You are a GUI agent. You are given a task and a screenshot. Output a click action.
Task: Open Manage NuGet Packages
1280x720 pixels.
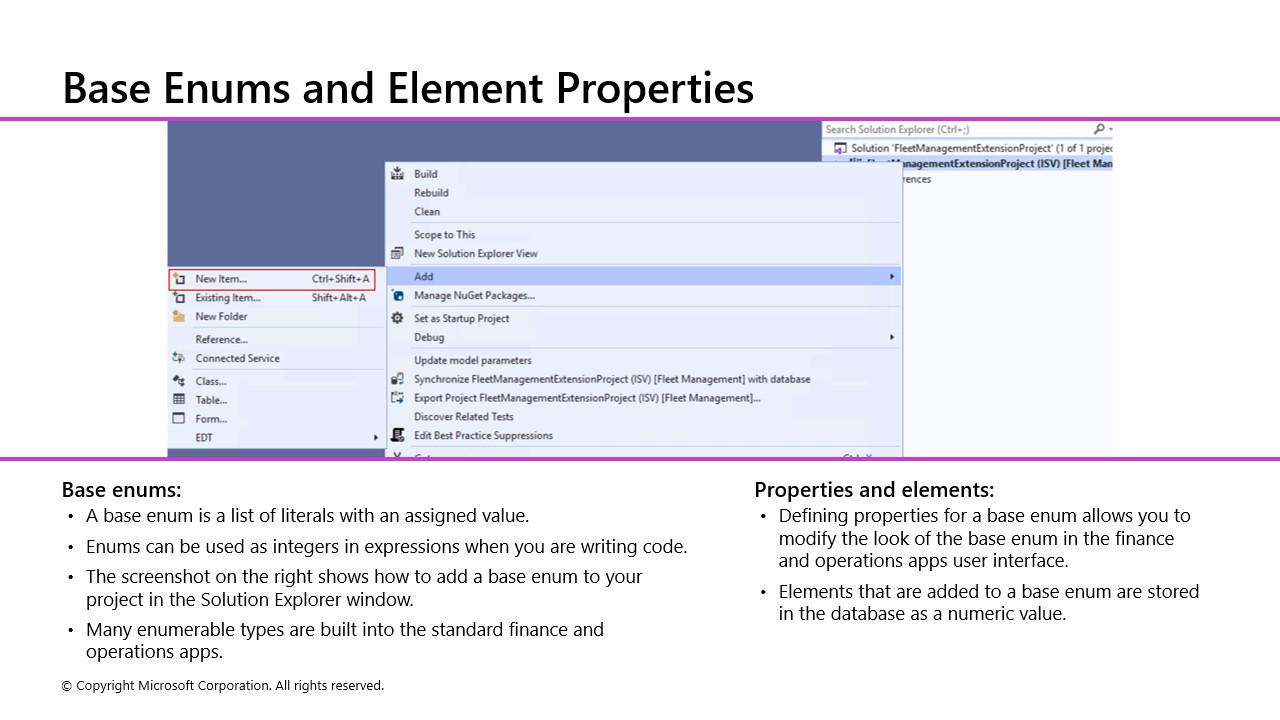(x=474, y=295)
